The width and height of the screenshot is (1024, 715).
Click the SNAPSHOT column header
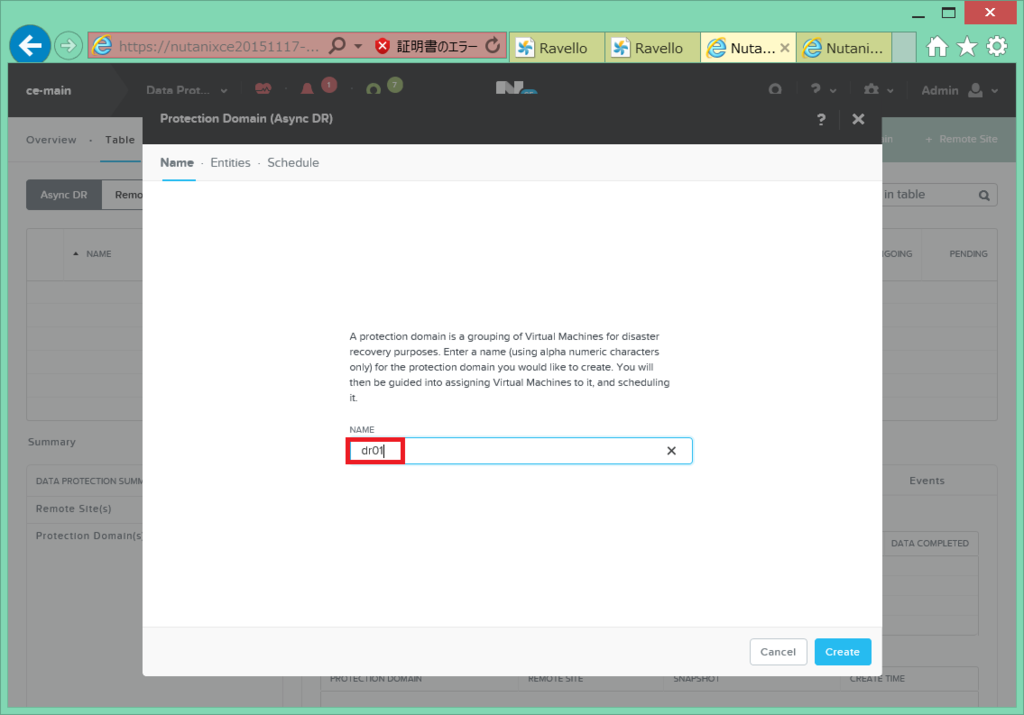click(x=696, y=678)
